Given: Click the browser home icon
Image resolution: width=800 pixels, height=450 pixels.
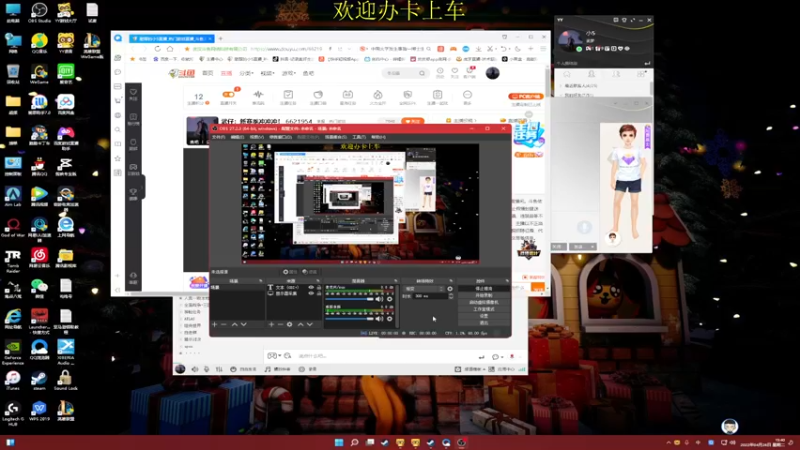Looking at the screenshot, I should point(170,49).
